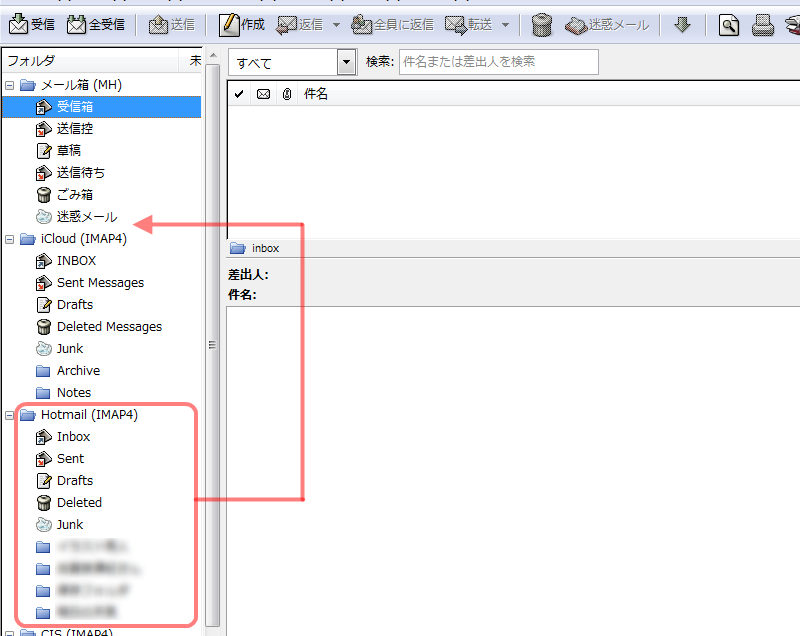Click the trash can delete icon in toolbar
This screenshot has height=636, width=800.
pyautogui.click(x=541, y=25)
